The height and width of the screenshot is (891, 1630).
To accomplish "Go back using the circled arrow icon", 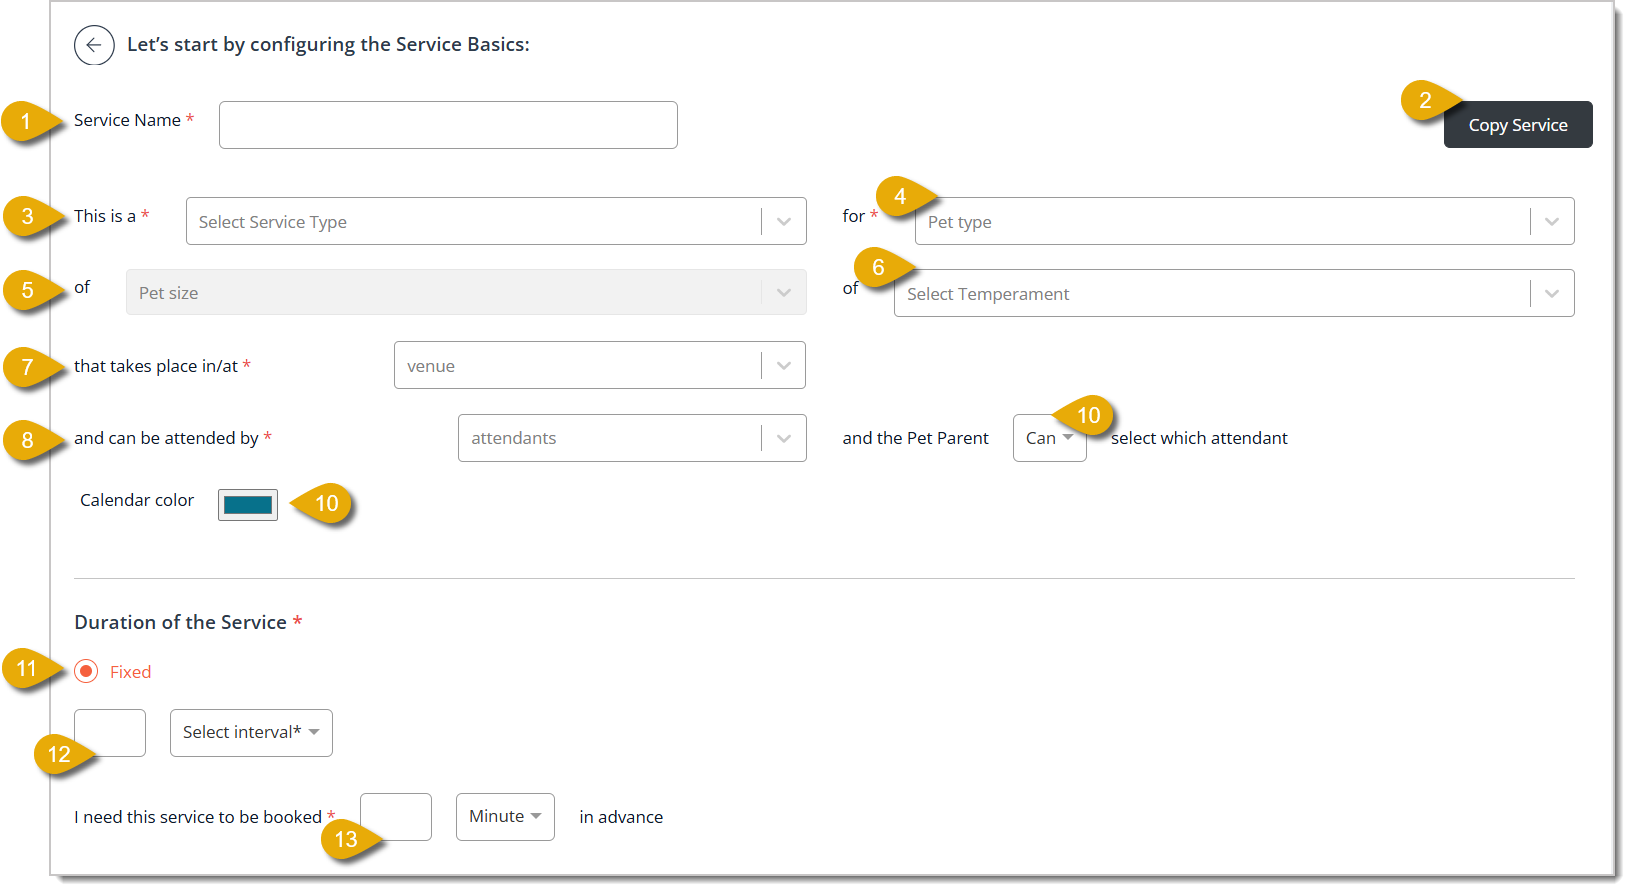I will [94, 45].
